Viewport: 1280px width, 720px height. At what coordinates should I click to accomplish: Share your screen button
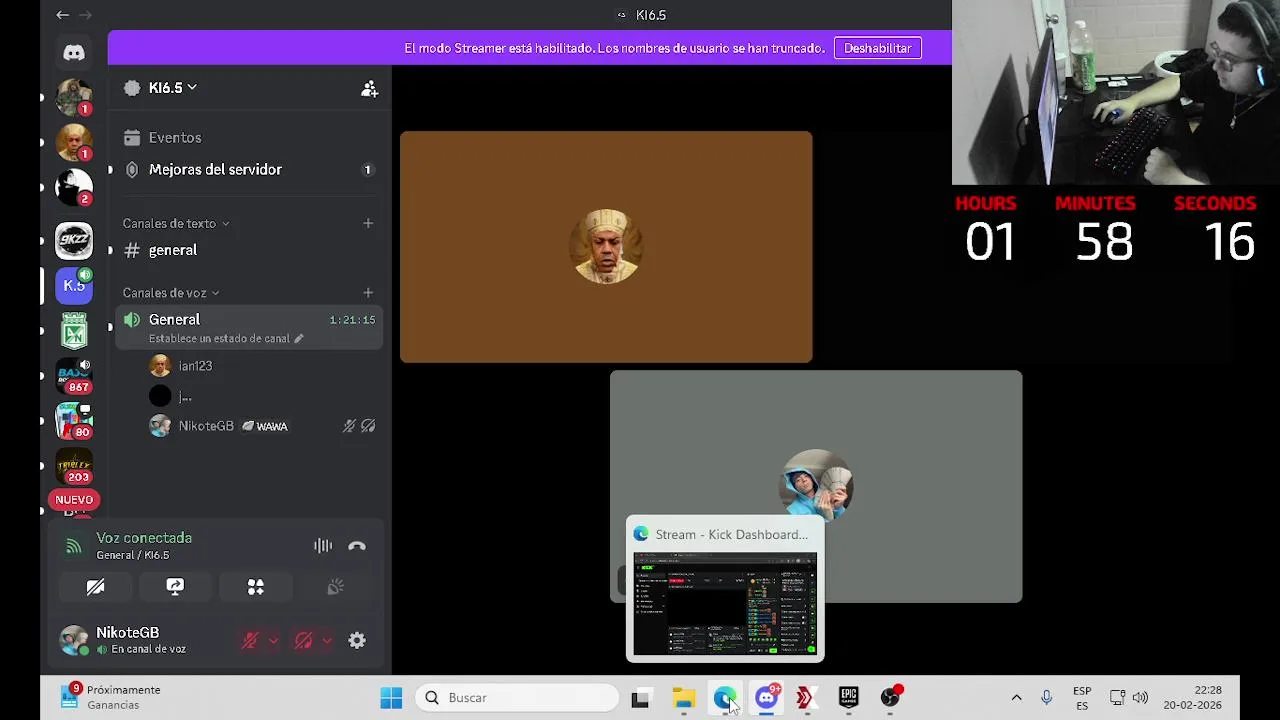click(x=175, y=588)
